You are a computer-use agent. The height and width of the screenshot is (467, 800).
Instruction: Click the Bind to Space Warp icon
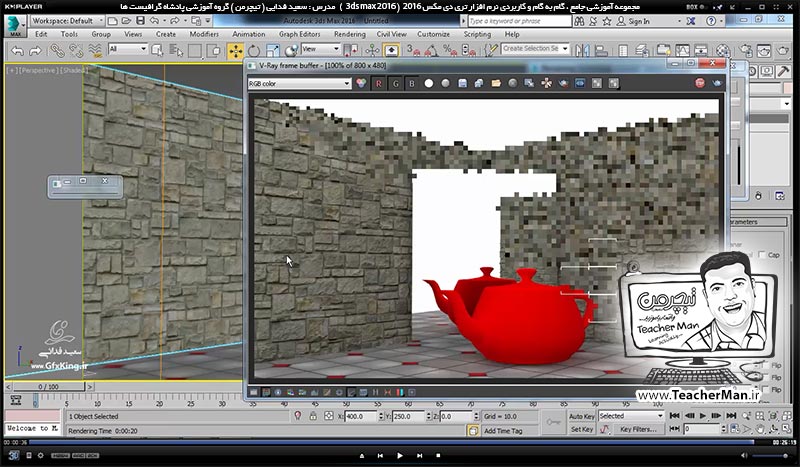[95, 51]
